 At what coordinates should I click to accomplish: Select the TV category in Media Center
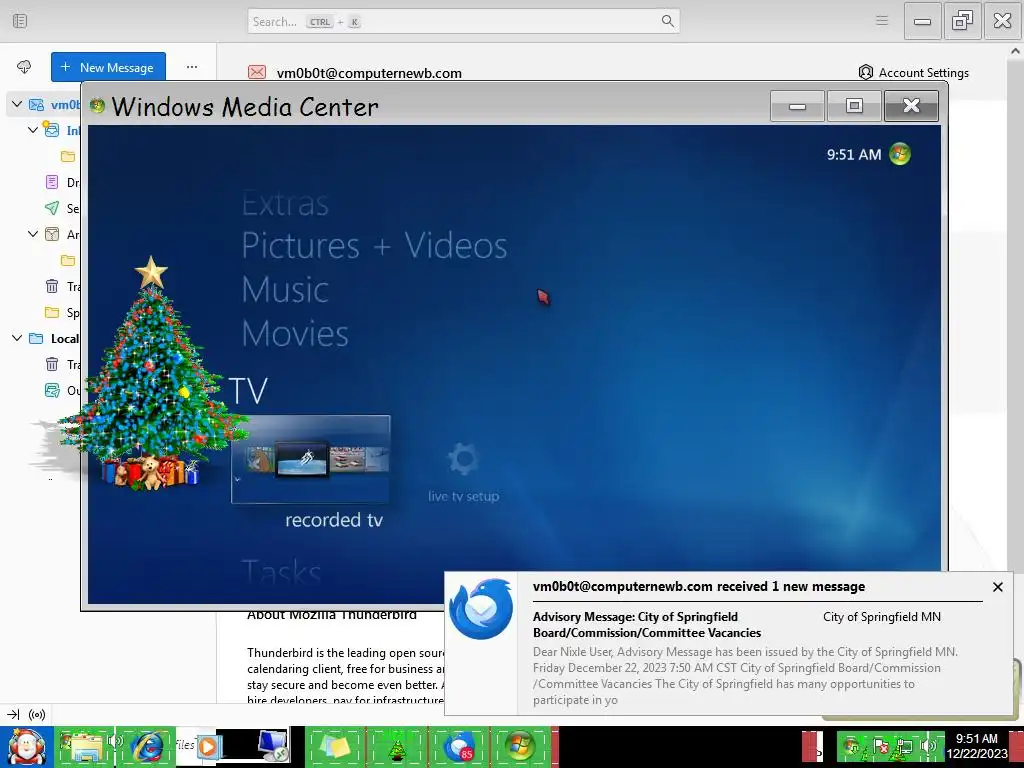click(249, 391)
